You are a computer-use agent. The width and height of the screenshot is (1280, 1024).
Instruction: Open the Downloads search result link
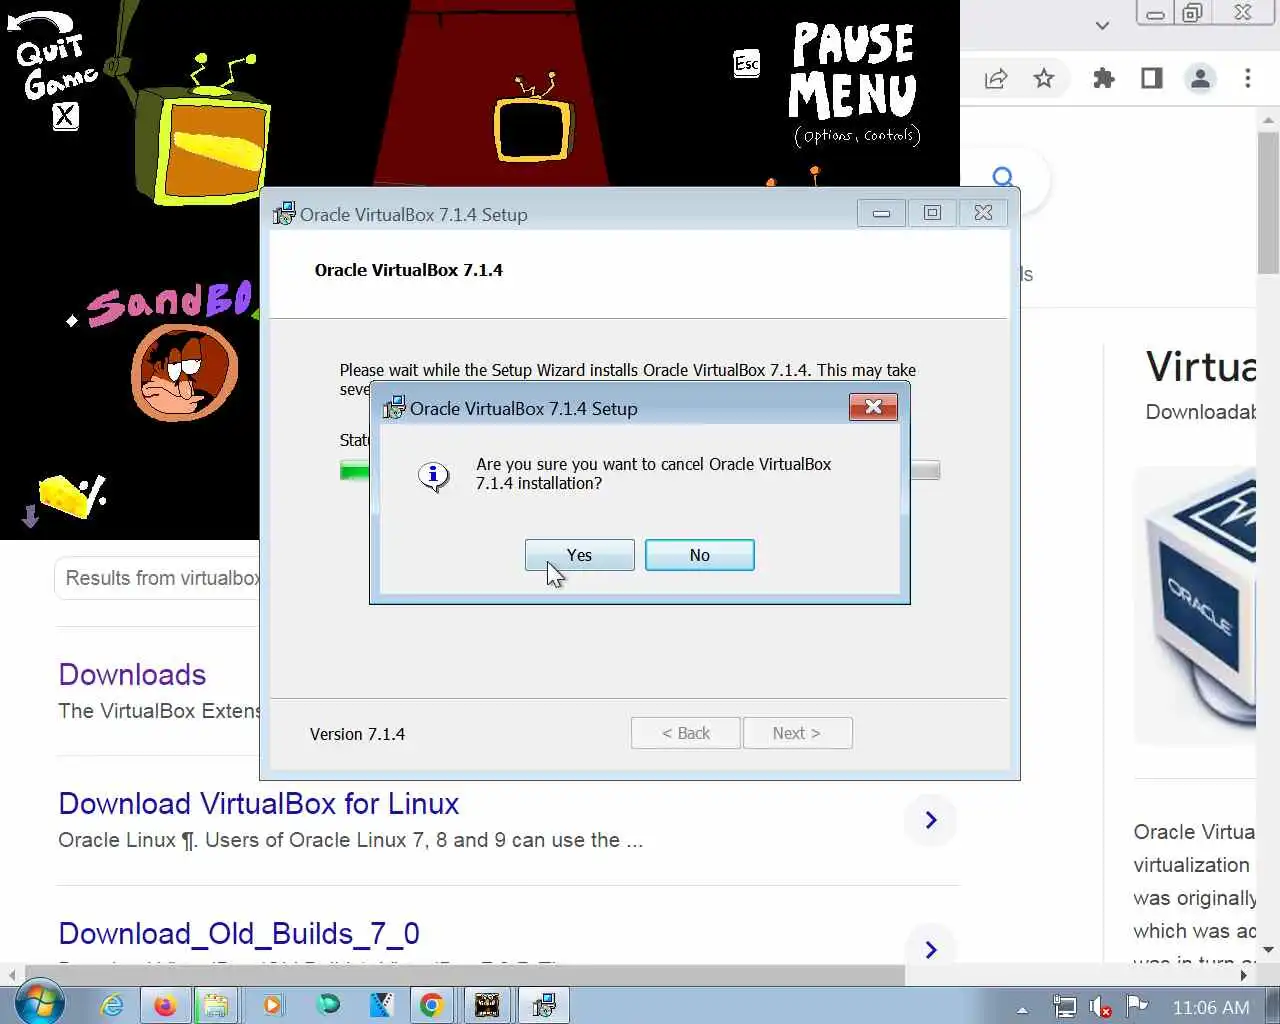(x=132, y=675)
